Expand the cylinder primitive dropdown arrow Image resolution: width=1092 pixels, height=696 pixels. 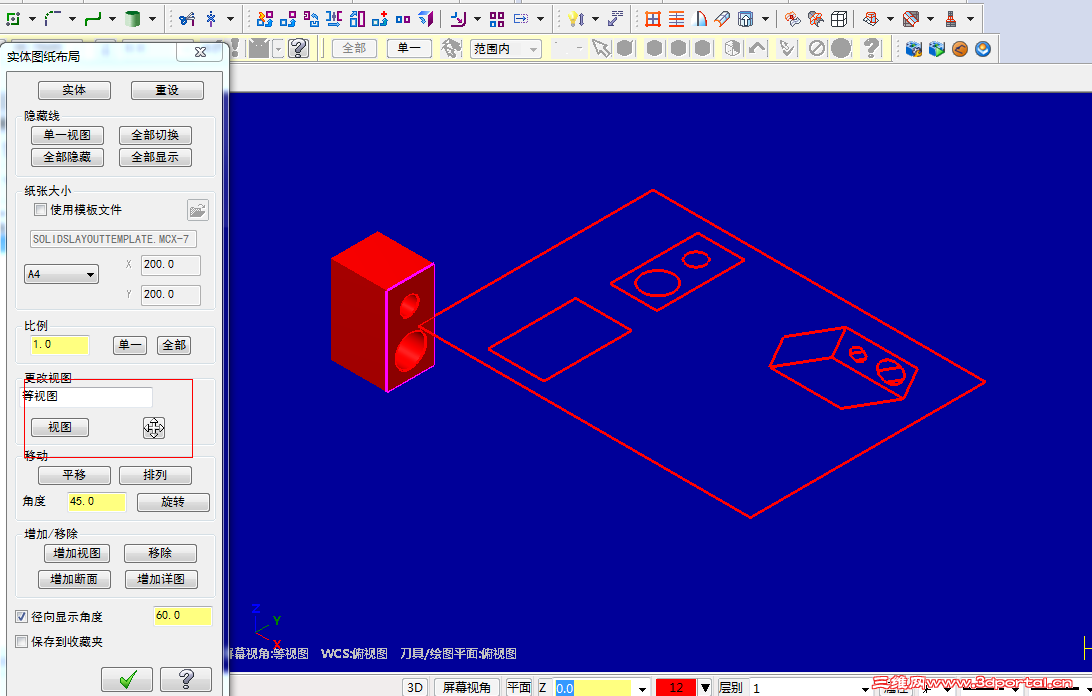coord(153,19)
